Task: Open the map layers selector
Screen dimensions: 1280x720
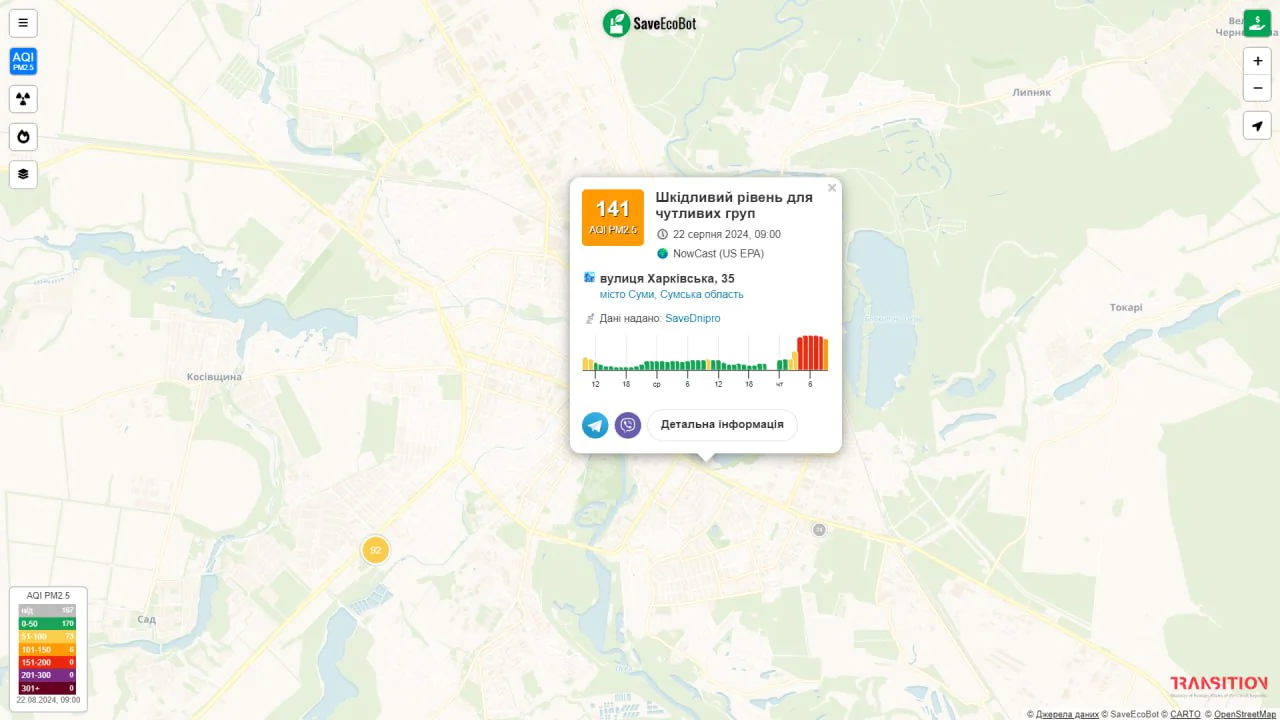Action: (x=23, y=174)
